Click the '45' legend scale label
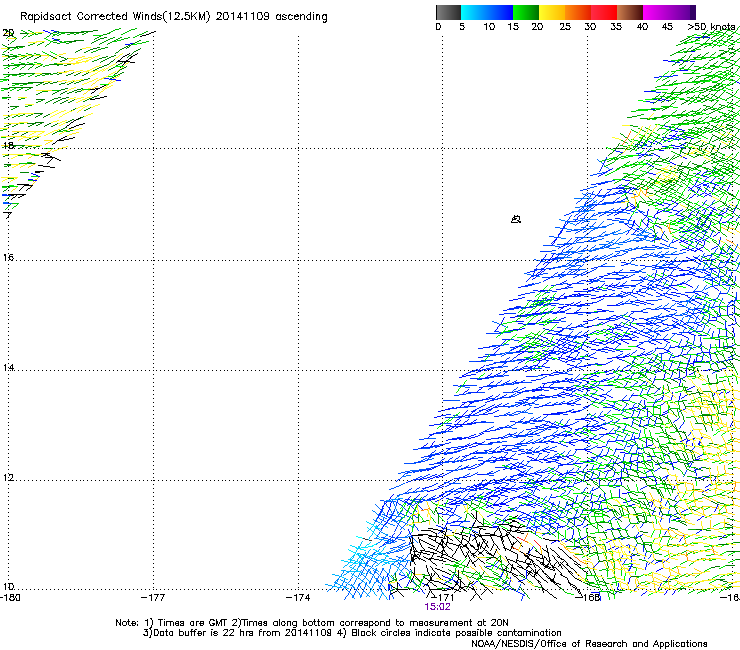Viewport: 740px width, 650px height. click(667, 27)
